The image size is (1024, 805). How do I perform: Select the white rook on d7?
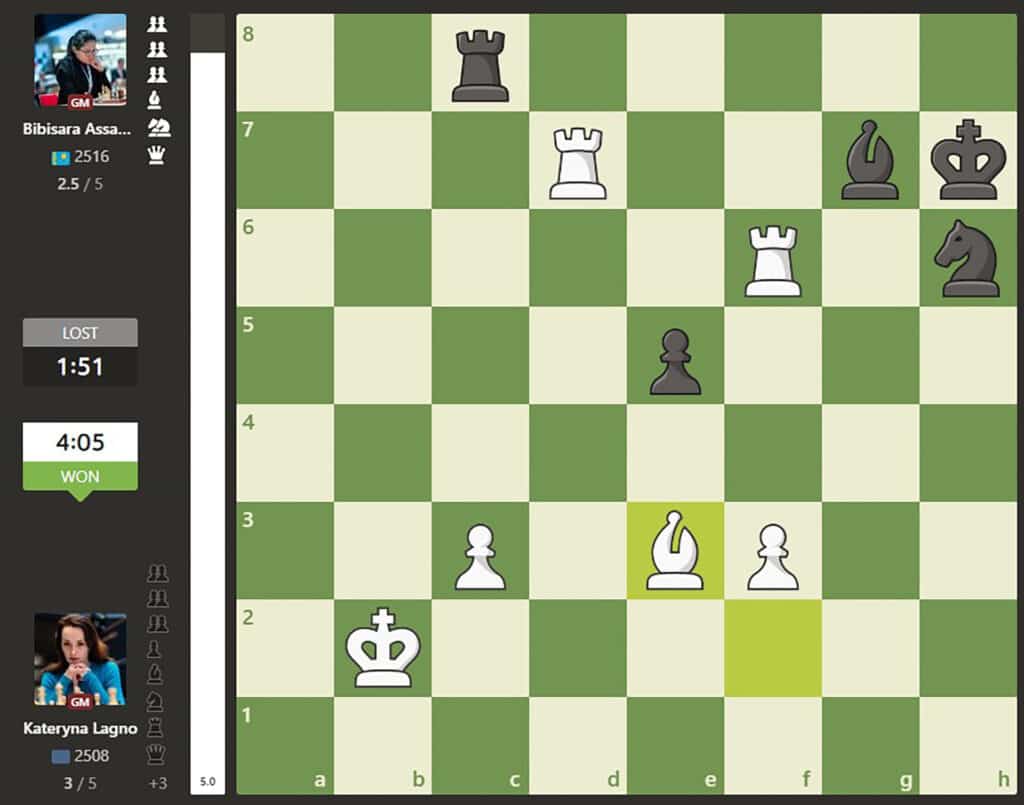pyautogui.click(x=578, y=162)
